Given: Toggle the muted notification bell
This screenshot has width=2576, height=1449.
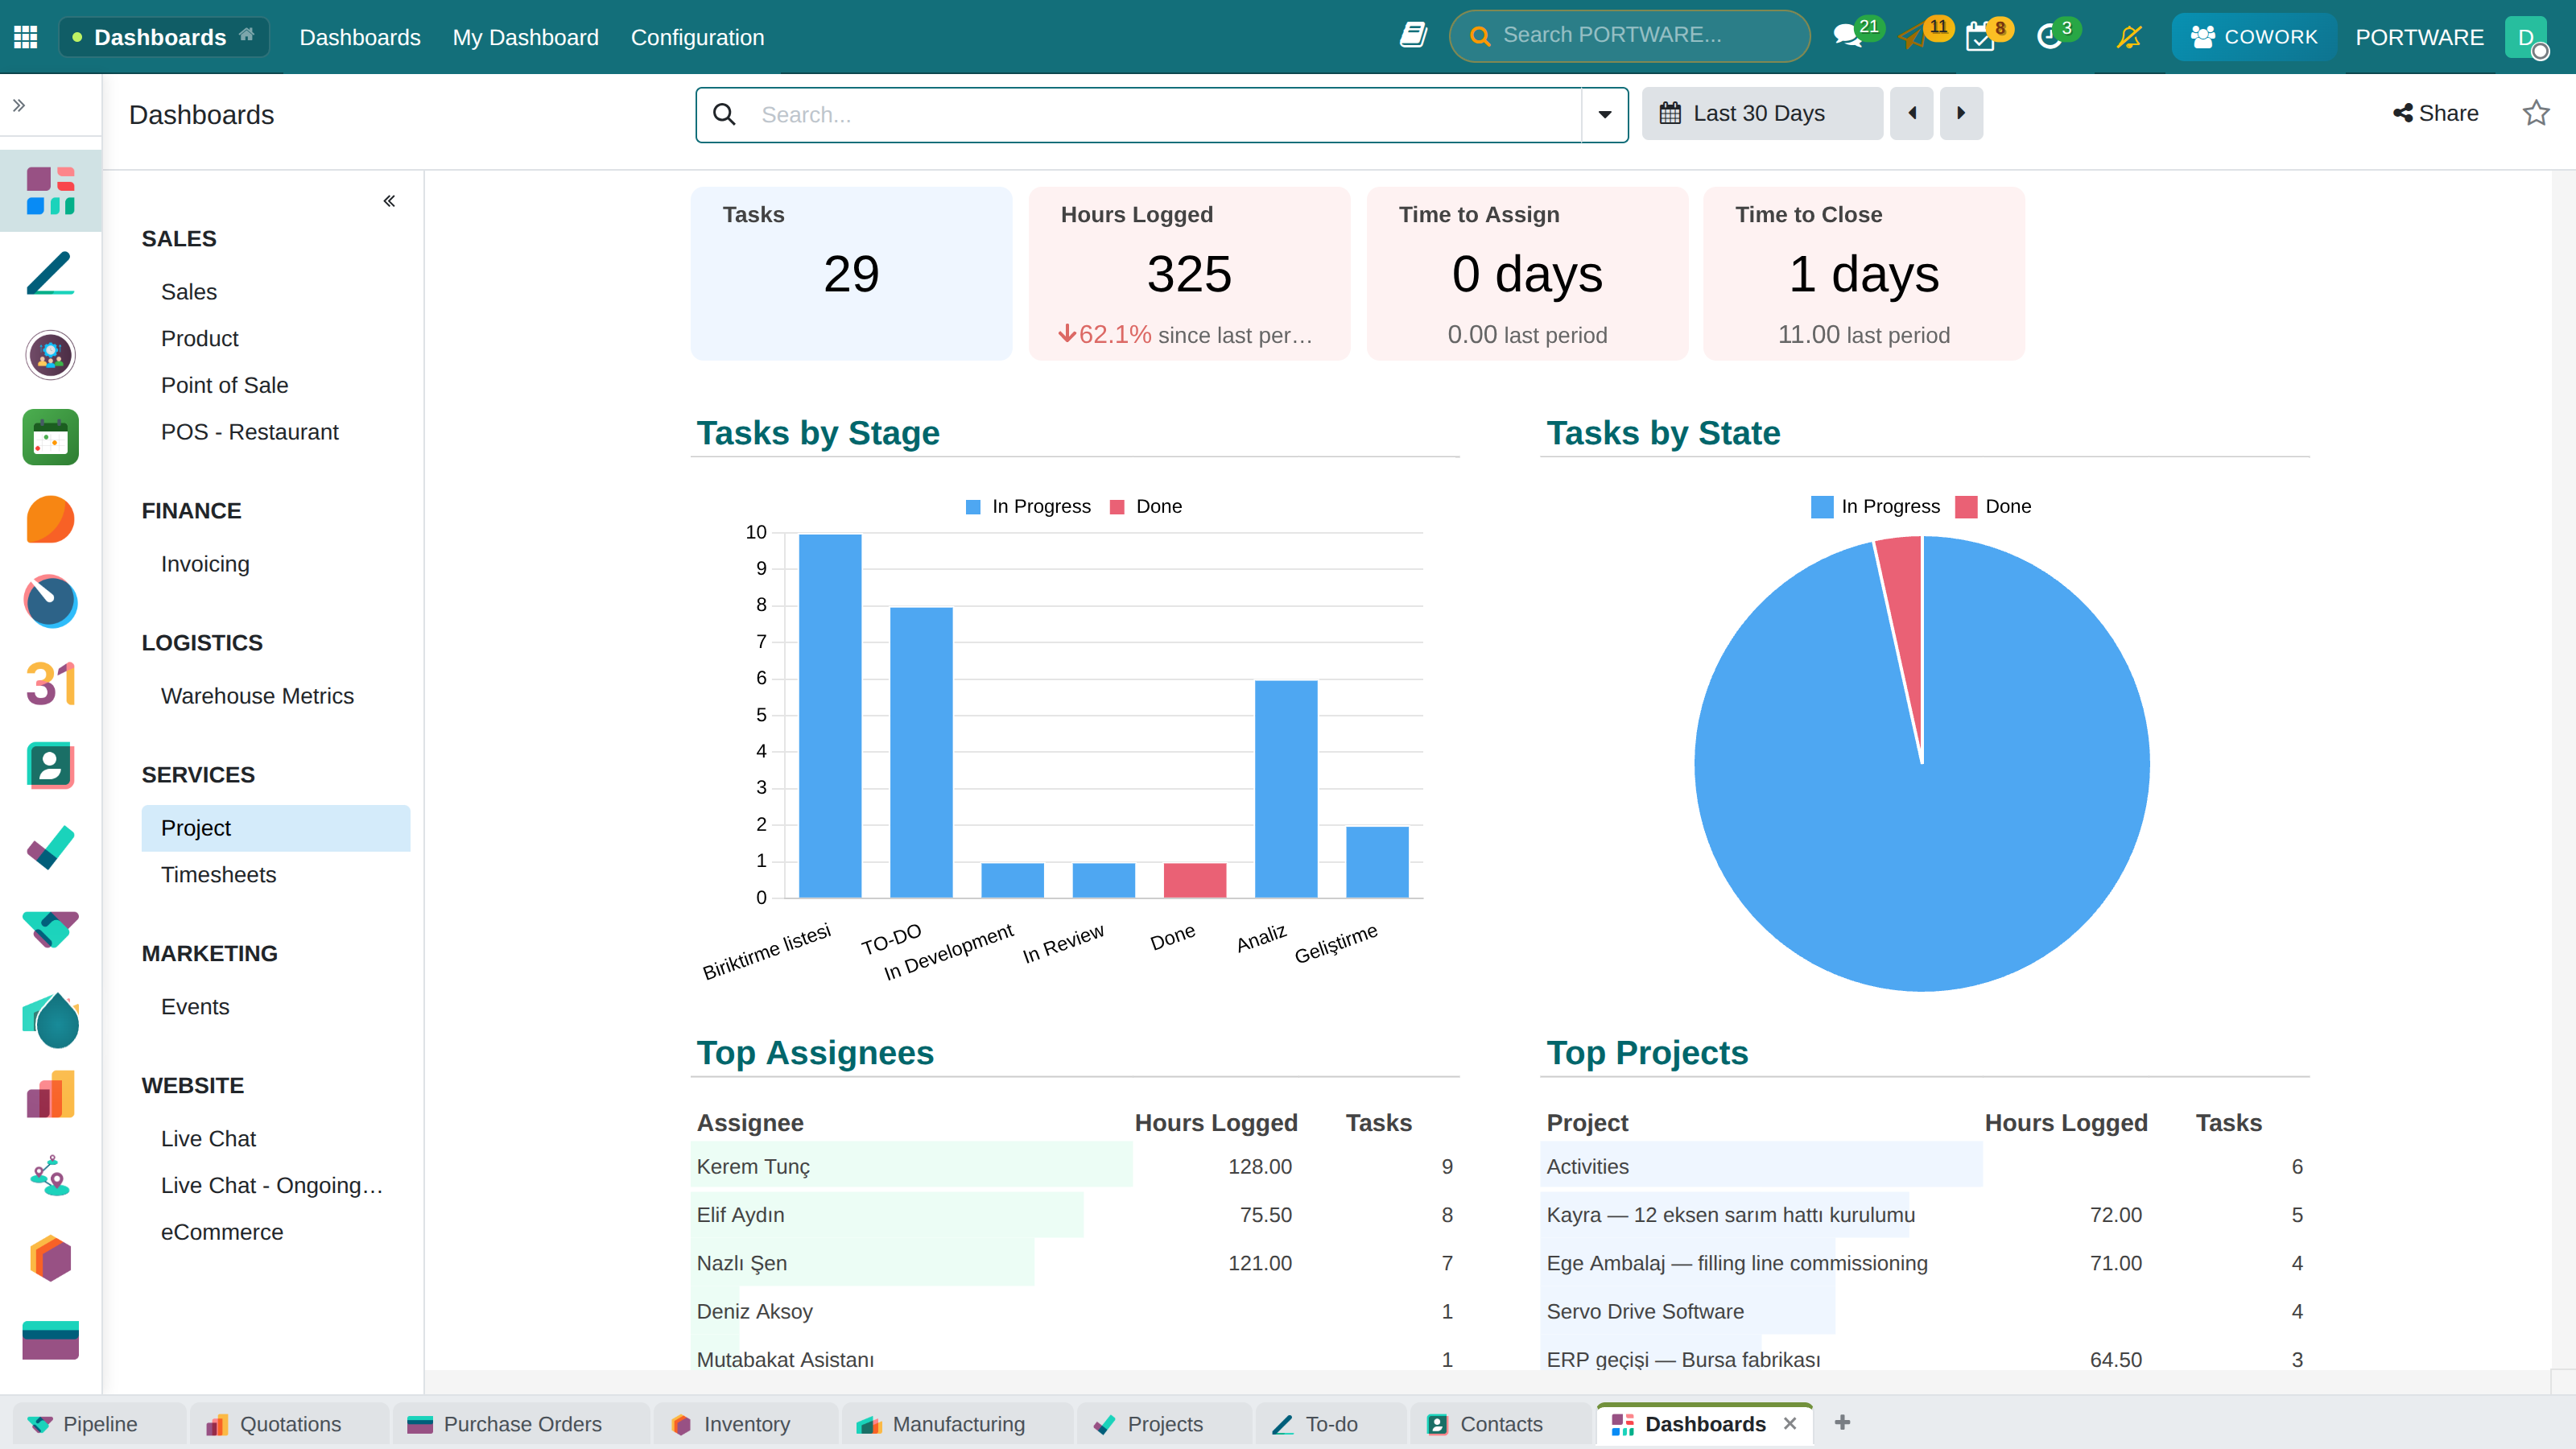Looking at the screenshot, I should coord(2129,37).
